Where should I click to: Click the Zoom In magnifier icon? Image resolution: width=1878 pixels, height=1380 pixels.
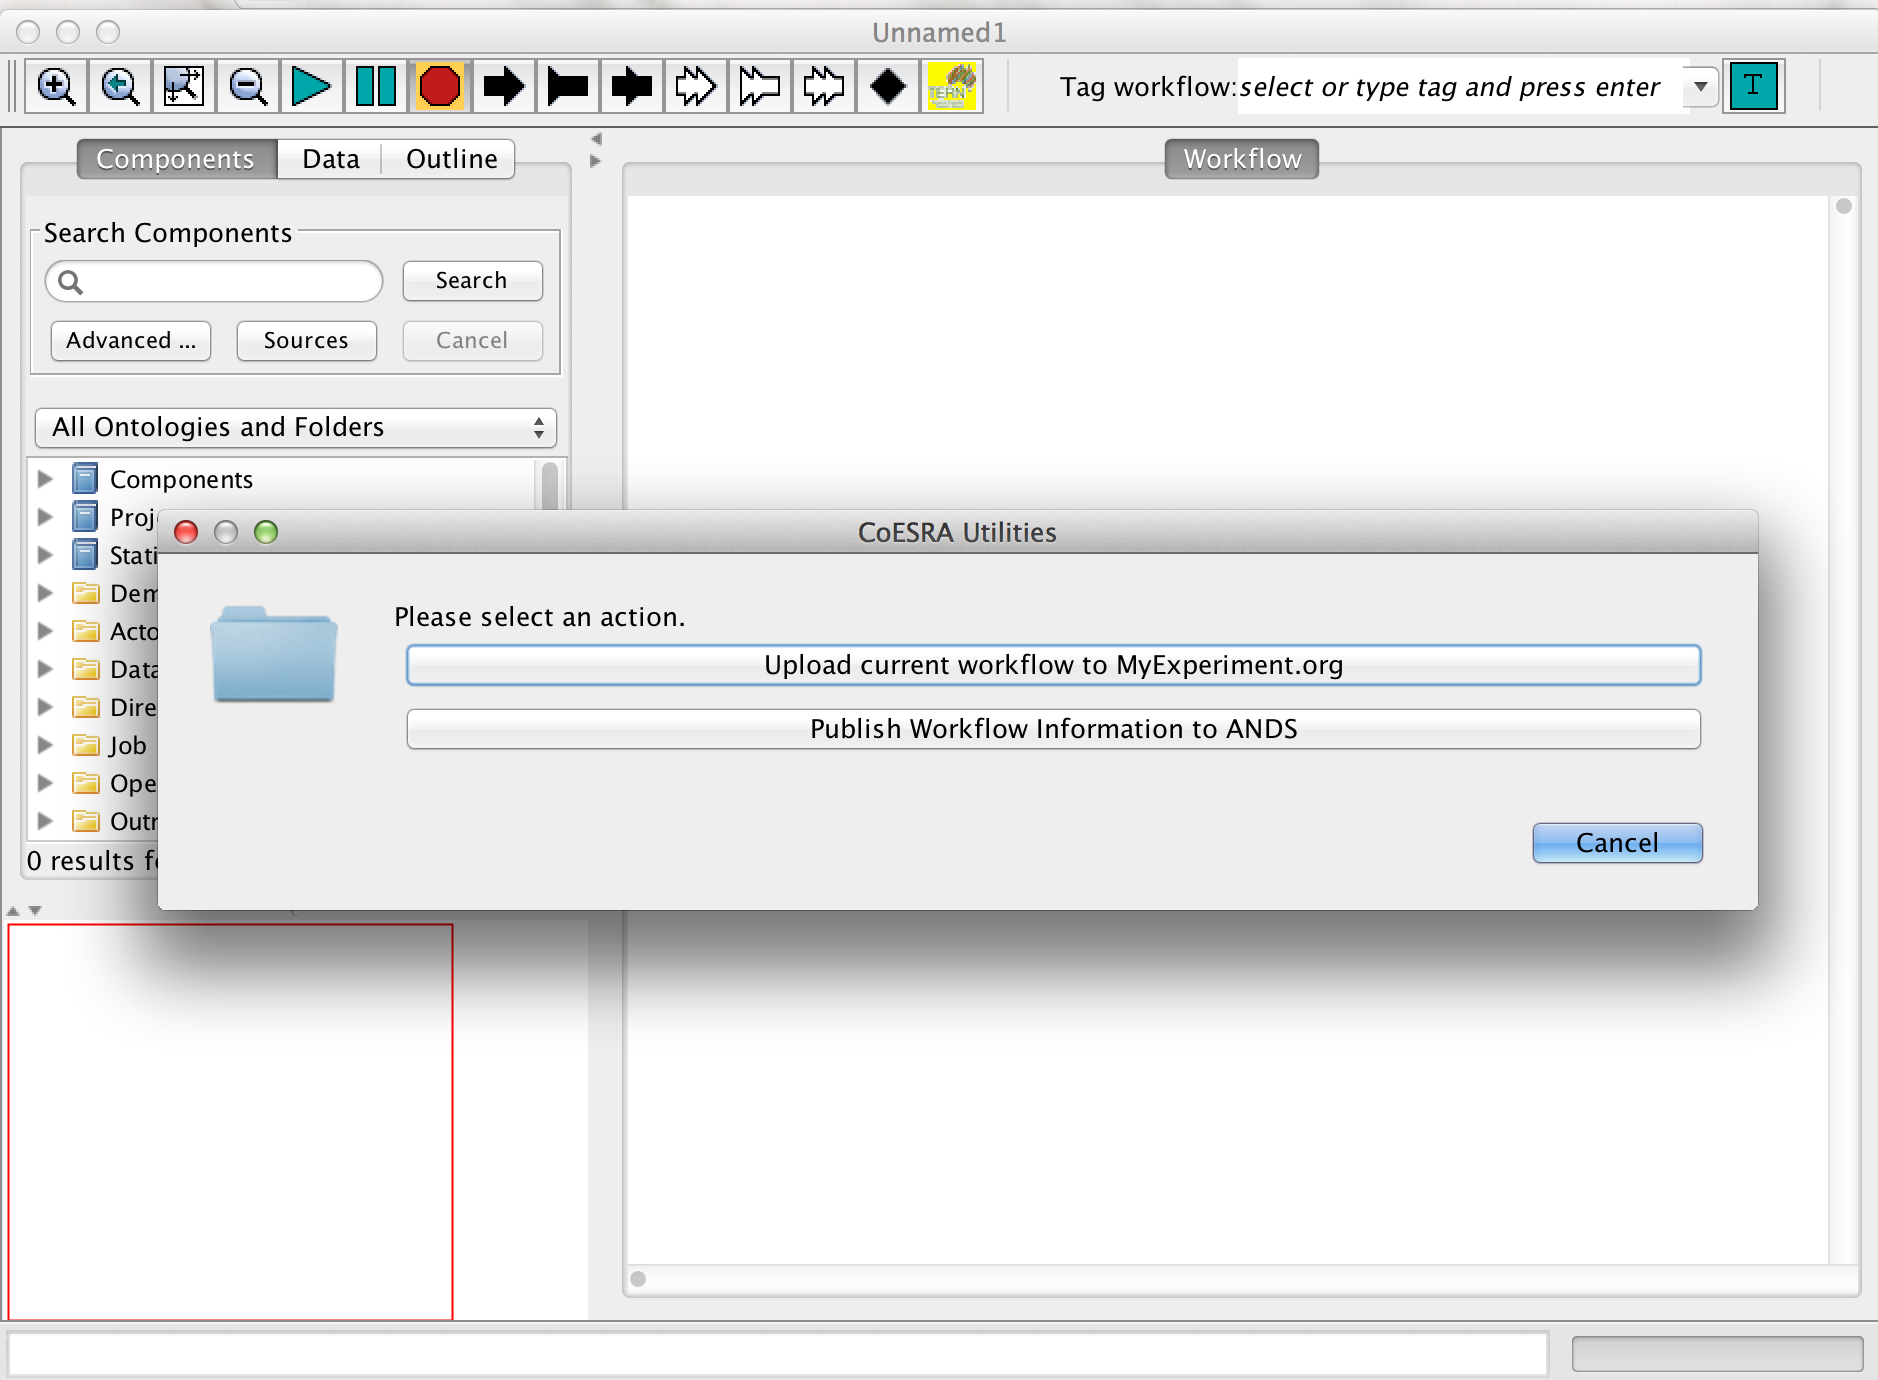(x=56, y=86)
